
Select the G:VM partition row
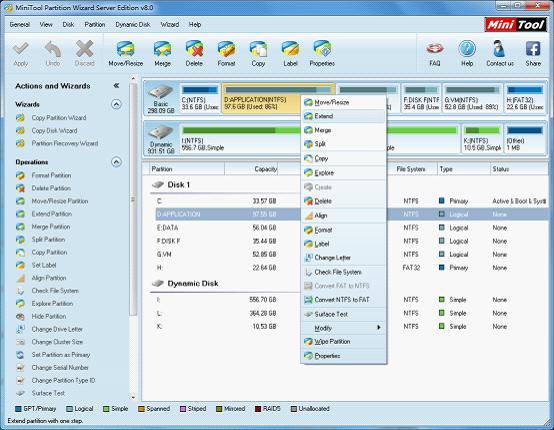point(352,254)
